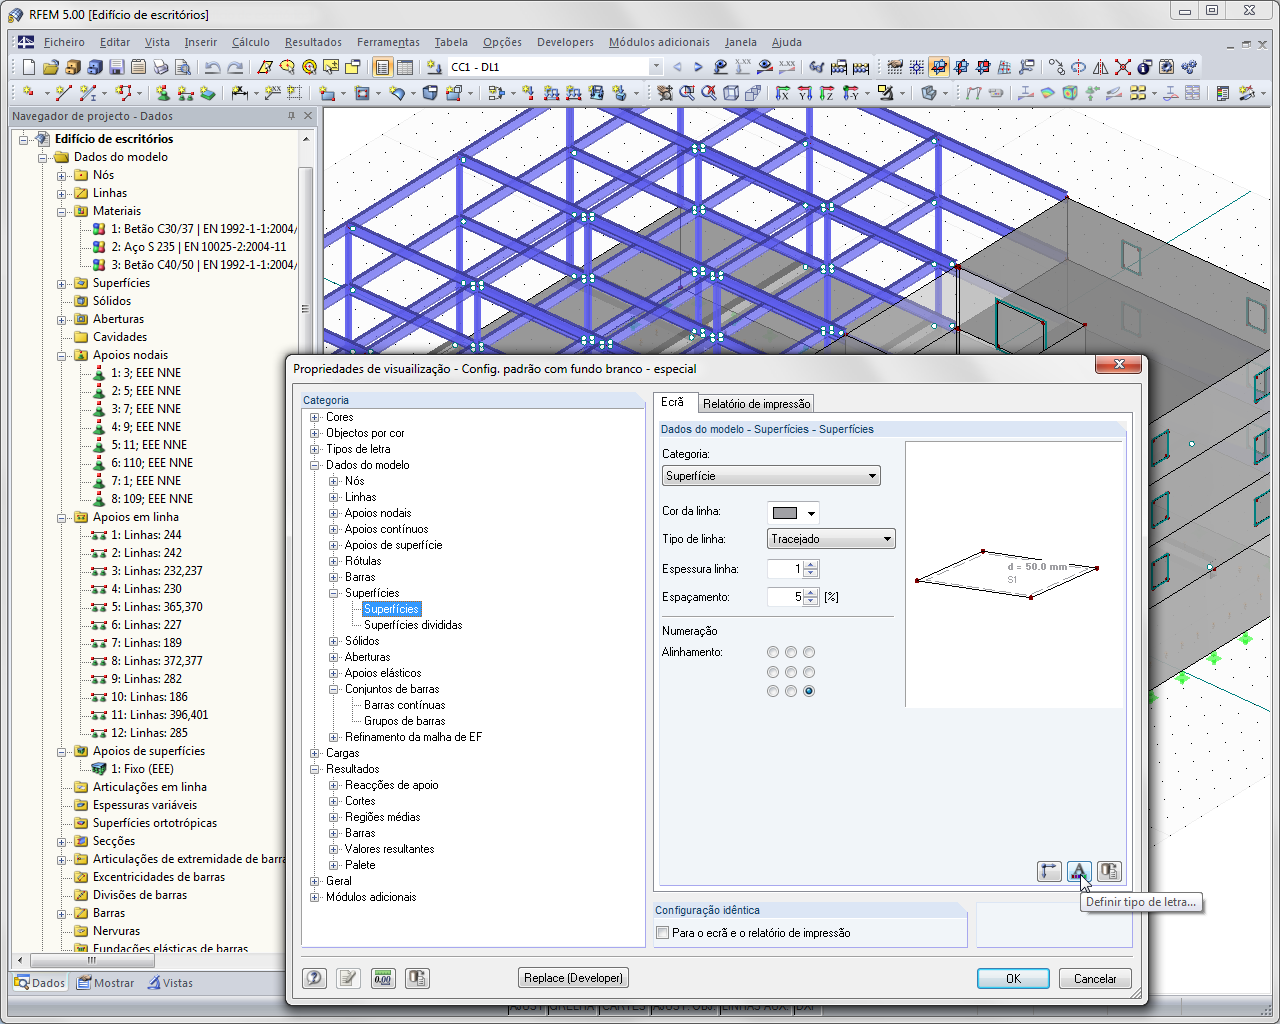Click the Y-direction view icon

click(804, 93)
